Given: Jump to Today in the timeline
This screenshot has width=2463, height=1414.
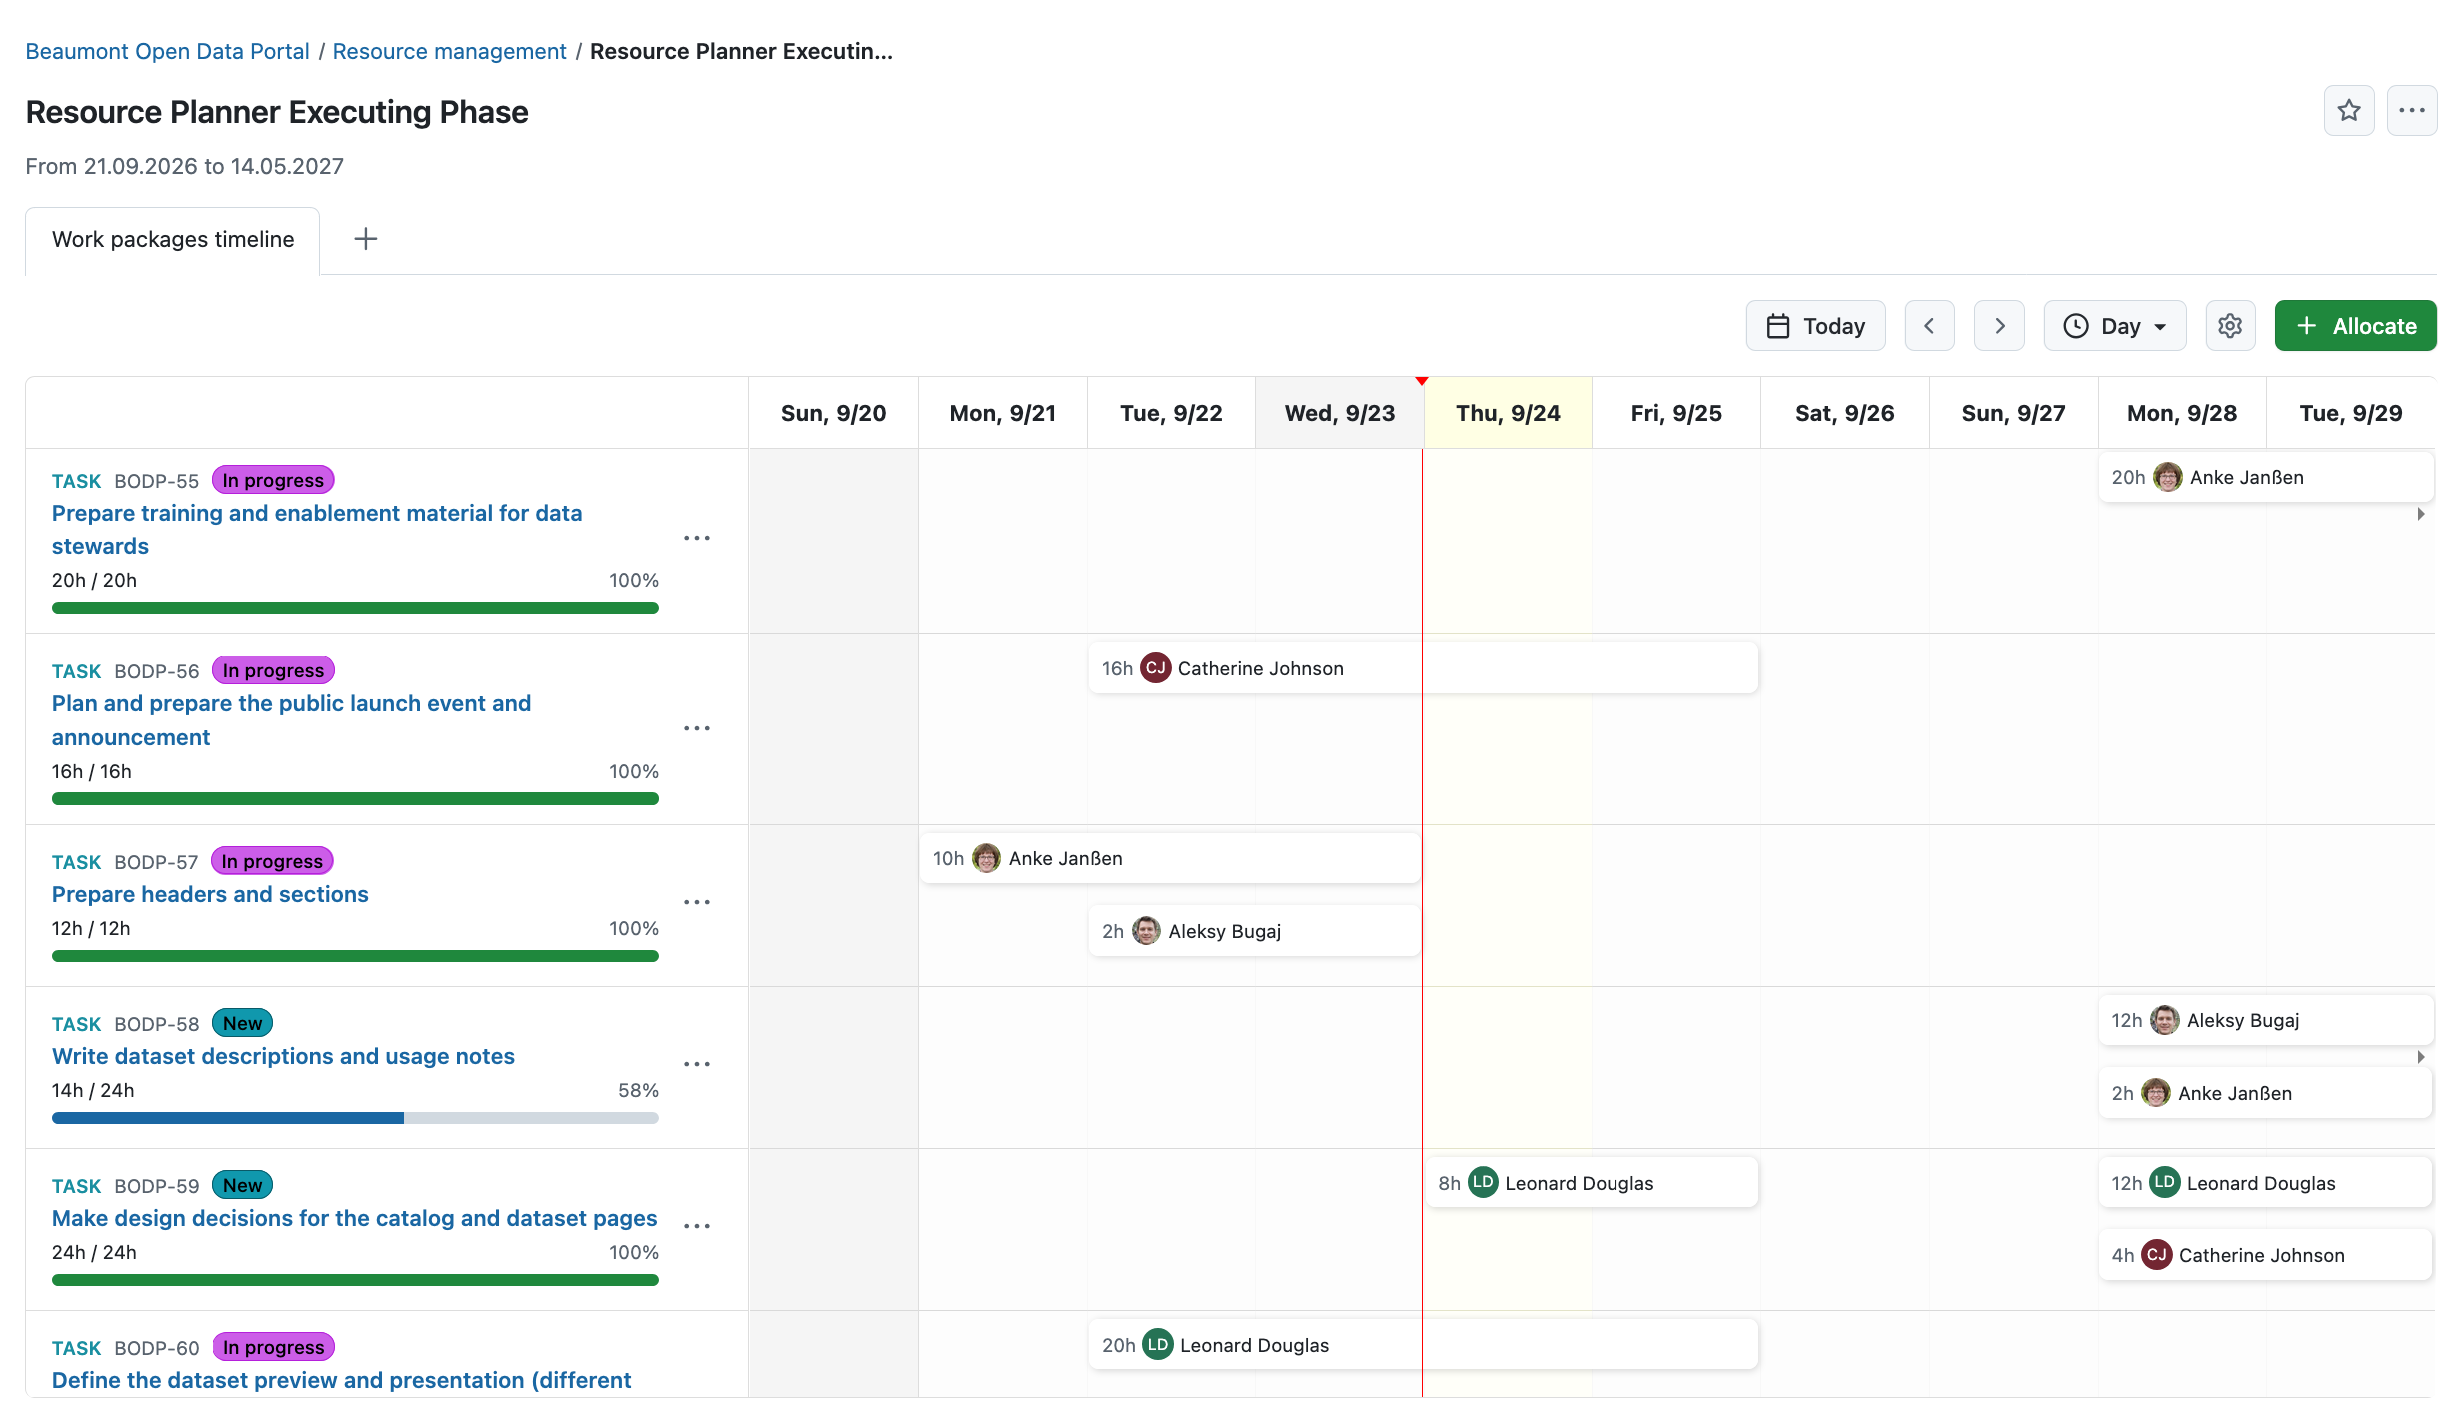Looking at the screenshot, I should (x=1815, y=326).
